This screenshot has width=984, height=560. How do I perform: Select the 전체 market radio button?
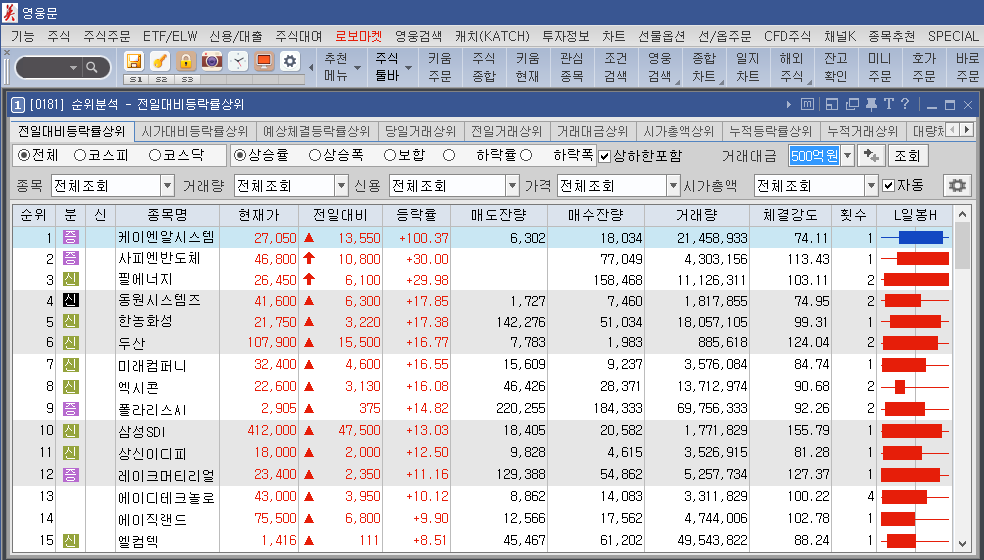pos(24,155)
